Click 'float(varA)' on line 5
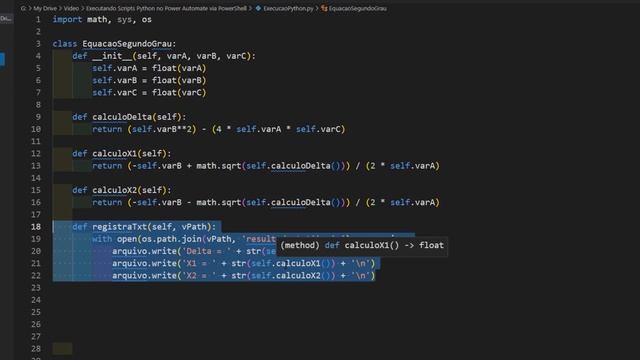Viewport: 640px width, 360px height. [179, 68]
